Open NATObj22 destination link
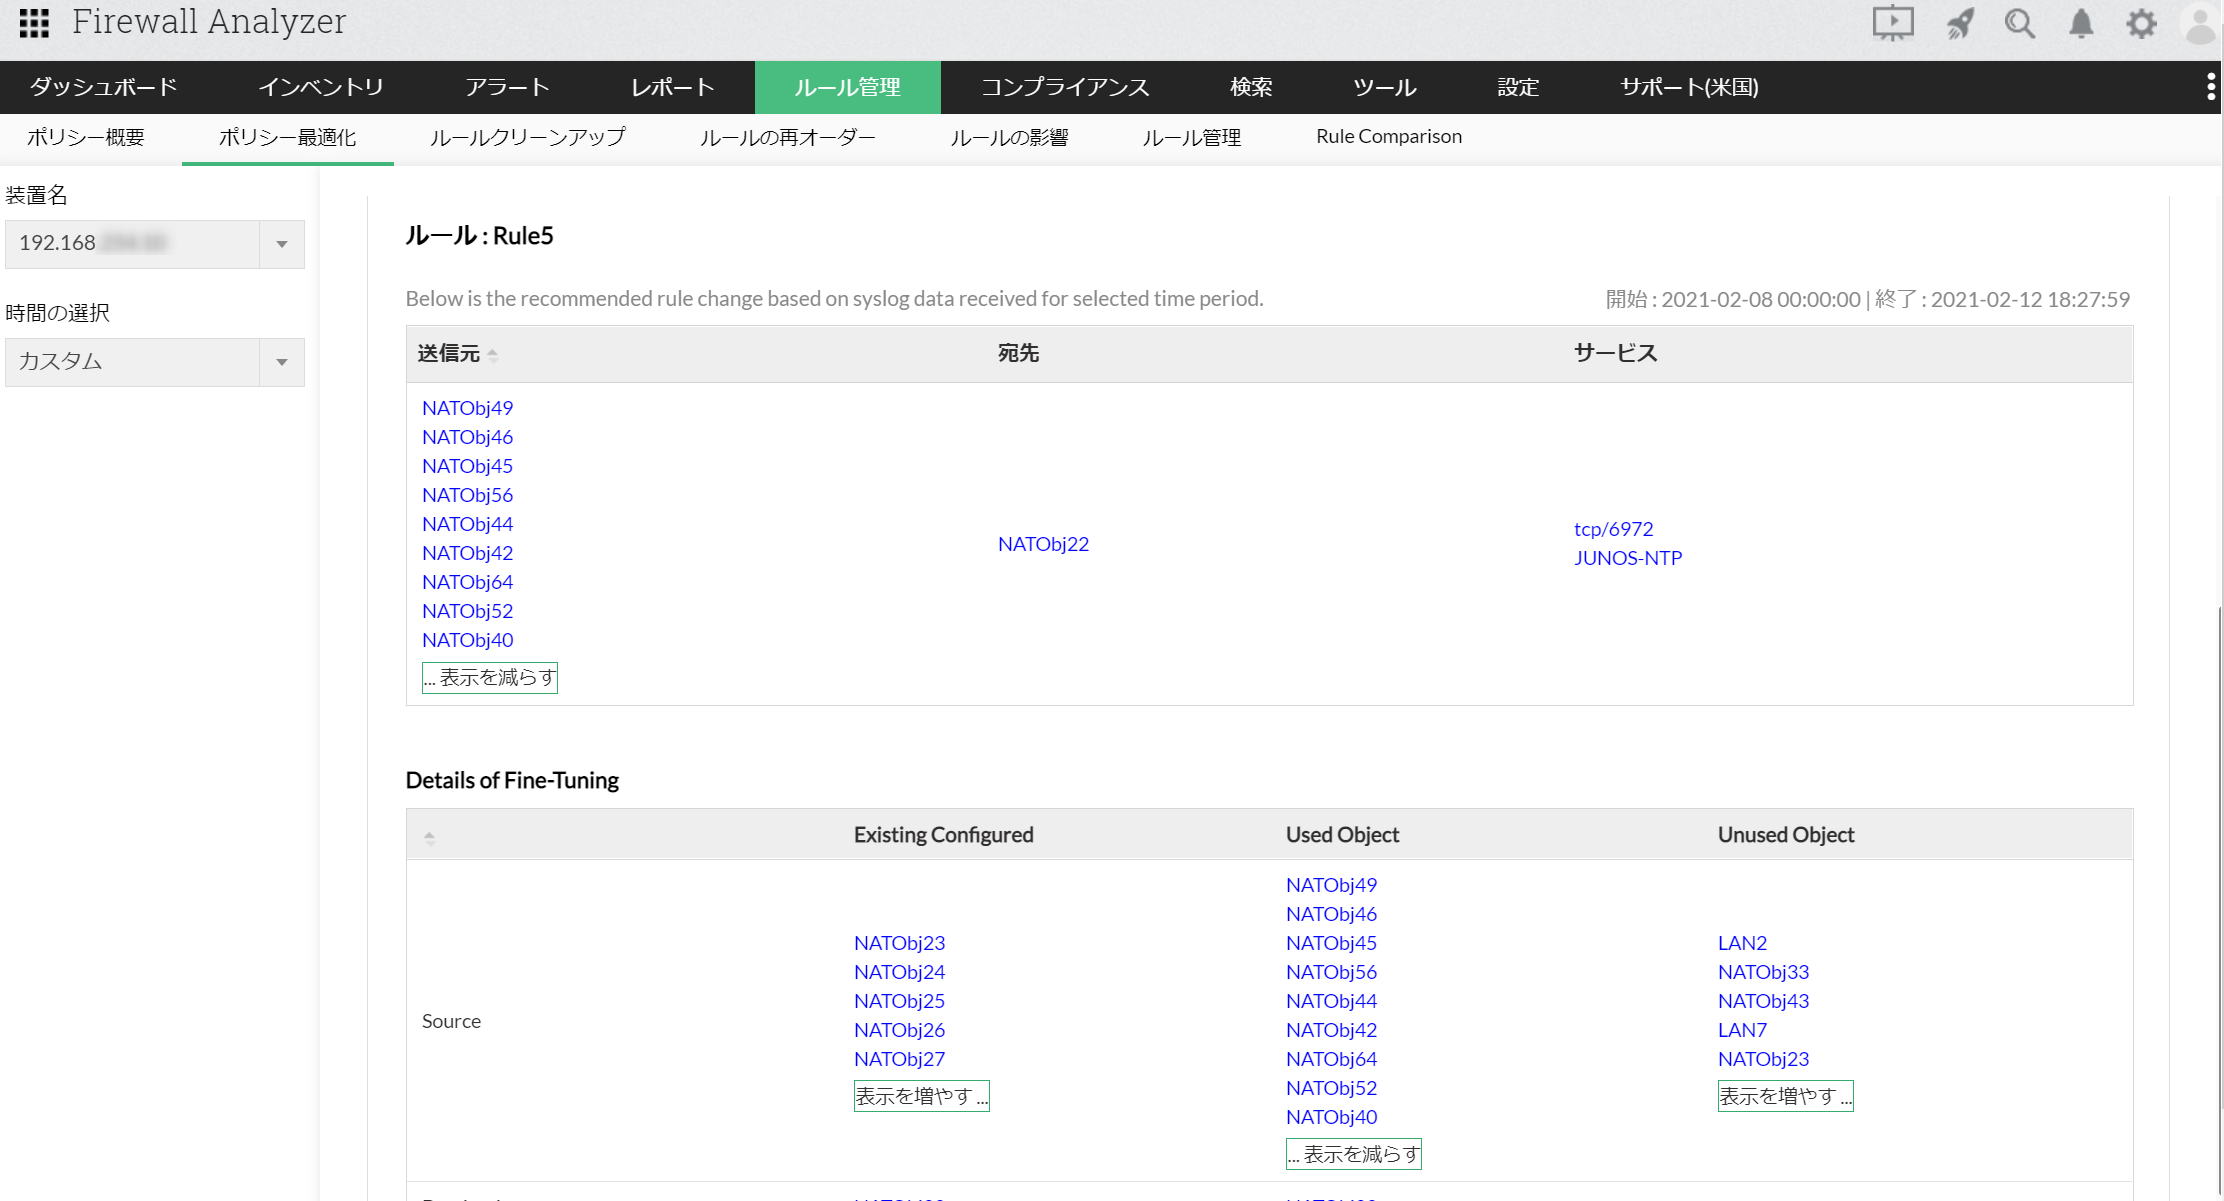Image resolution: width=2224 pixels, height=1201 pixels. pos(1043,544)
